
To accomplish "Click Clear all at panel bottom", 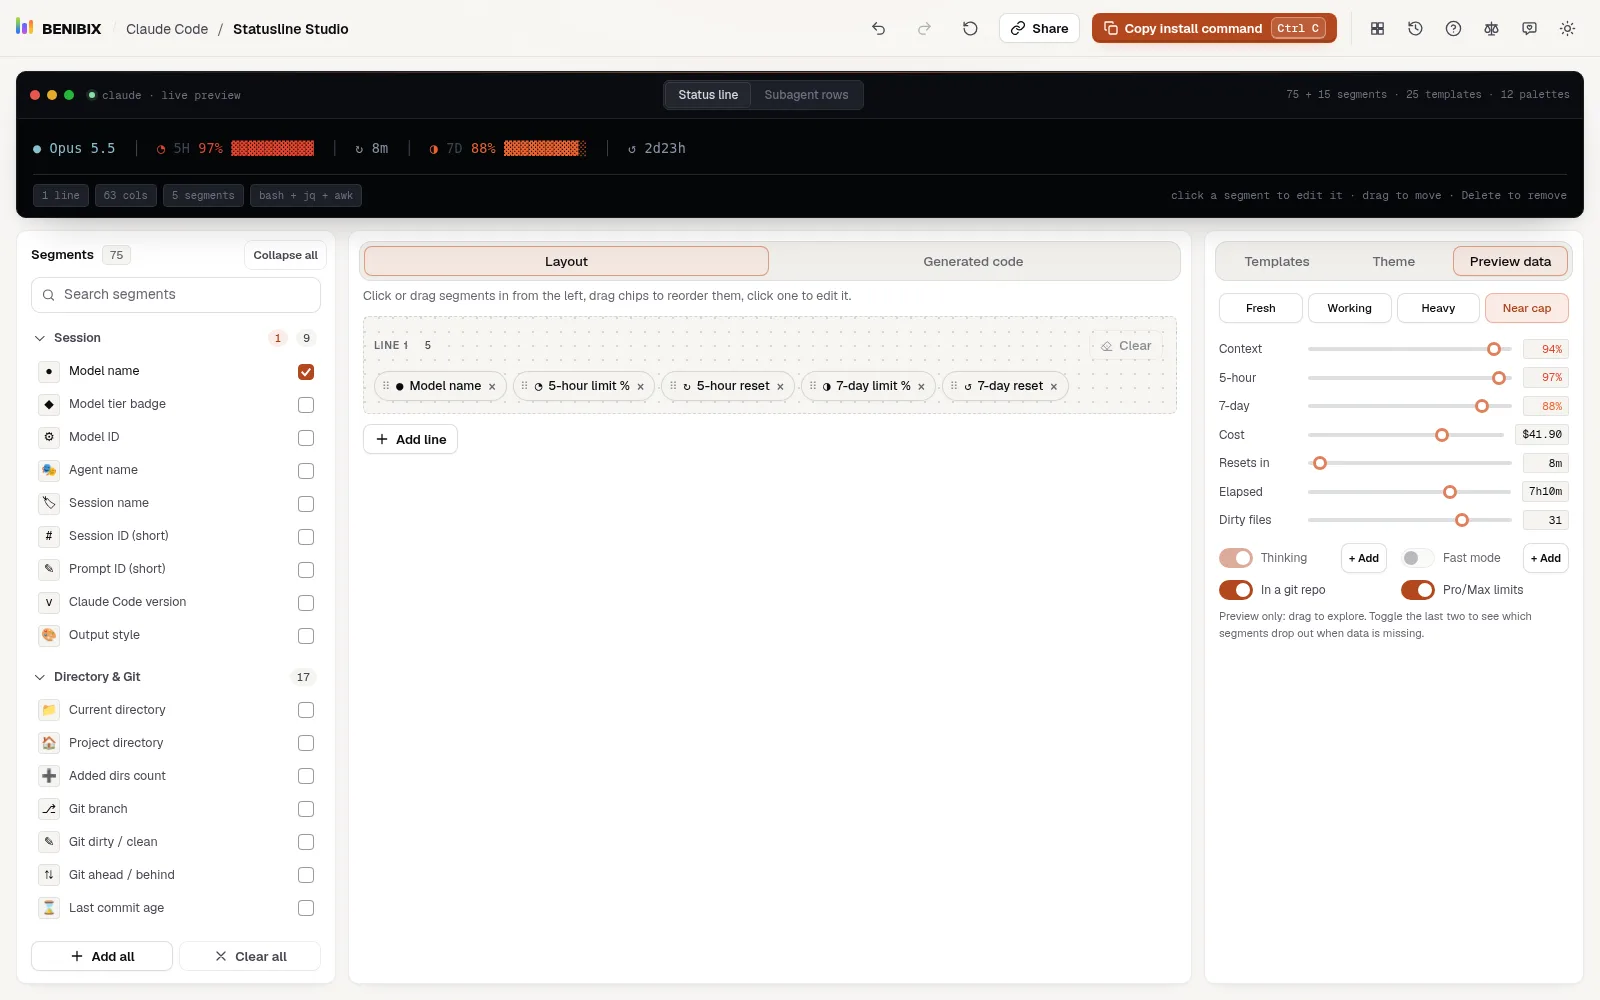I will pyautogui.click(x=250, y=956).
